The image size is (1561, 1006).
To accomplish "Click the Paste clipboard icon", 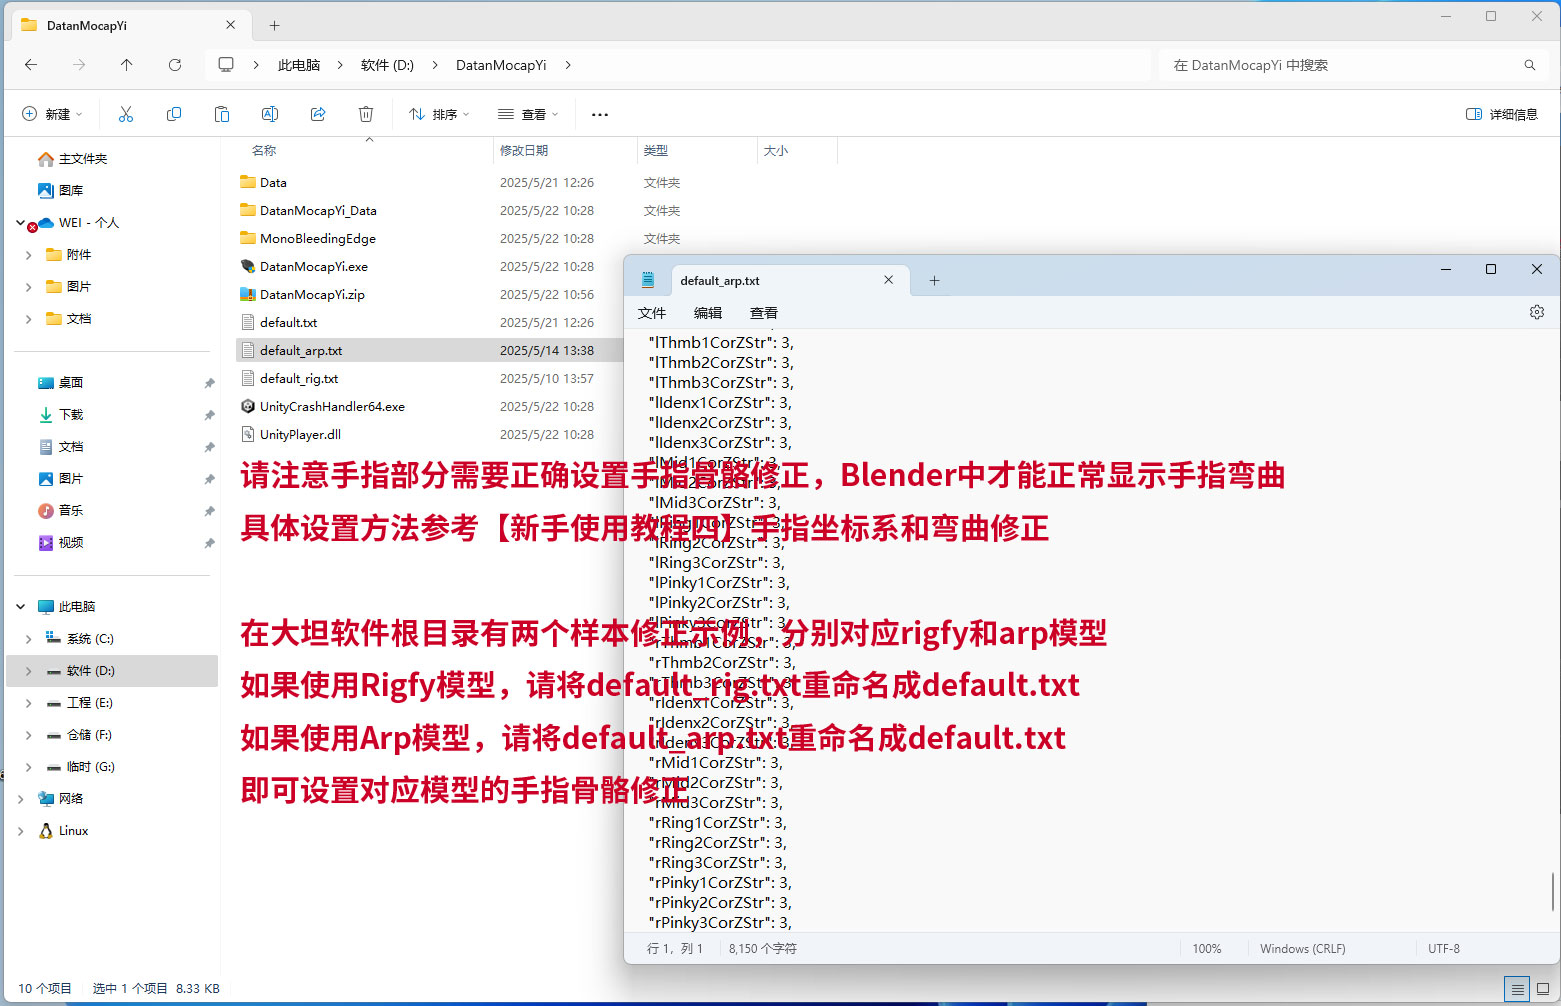I will coord(222,114).
